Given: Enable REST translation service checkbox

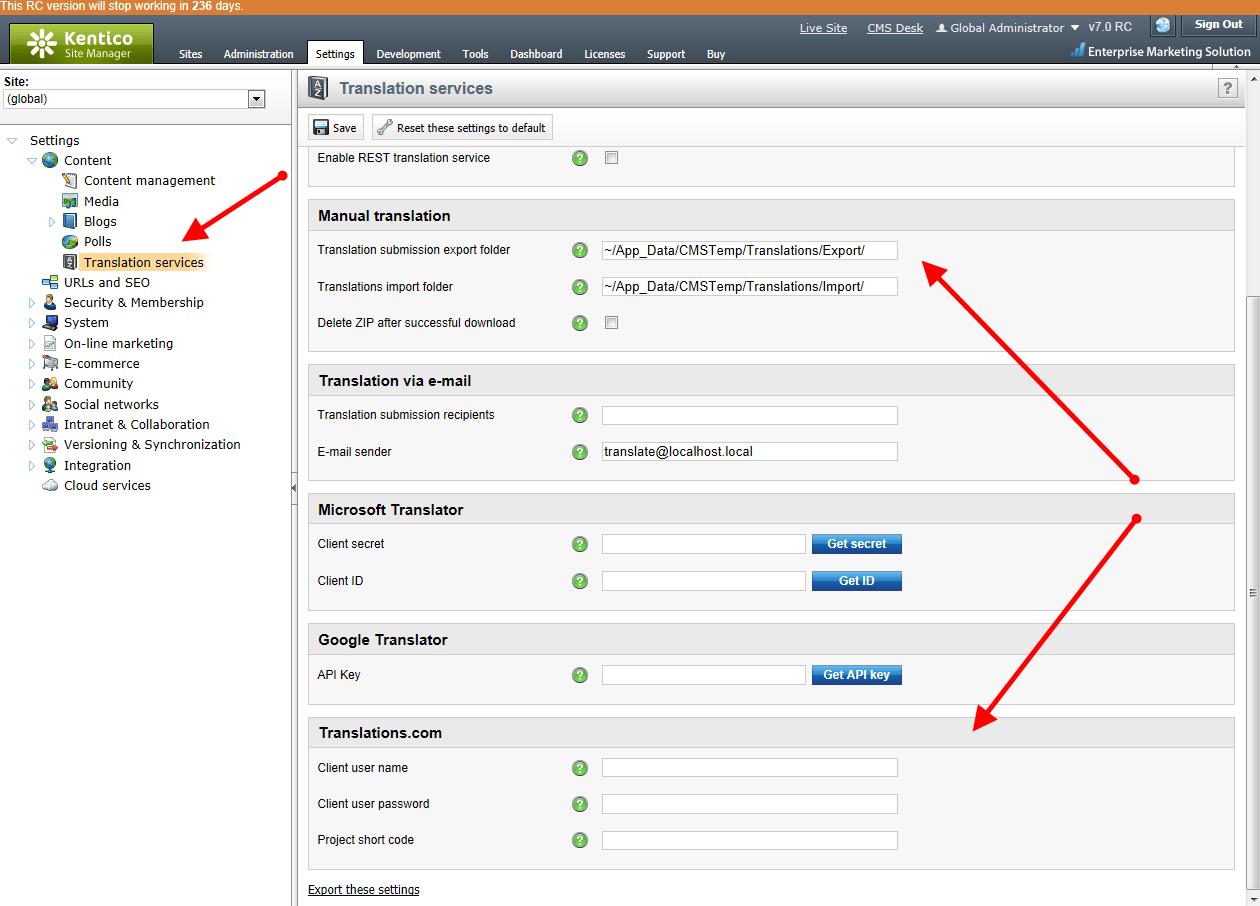Looking at the screenshot, I should (612, 158).
